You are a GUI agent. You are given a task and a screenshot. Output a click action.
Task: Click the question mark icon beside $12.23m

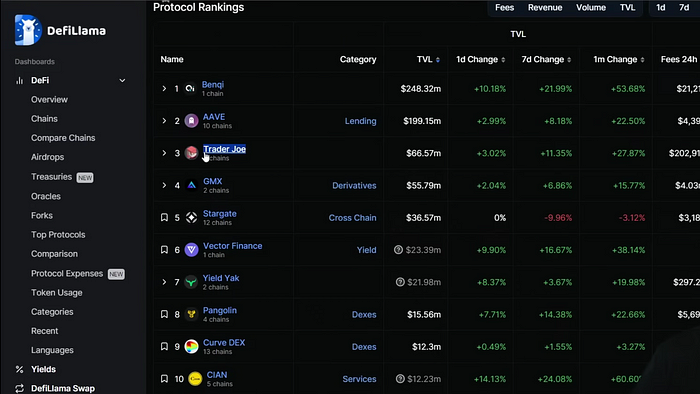pos(400,378)
